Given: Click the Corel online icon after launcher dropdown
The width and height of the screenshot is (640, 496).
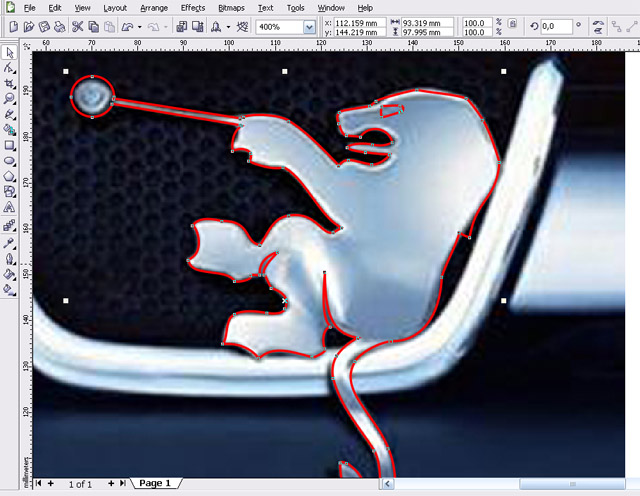Looking at the screenshot, I should (242, 27).
